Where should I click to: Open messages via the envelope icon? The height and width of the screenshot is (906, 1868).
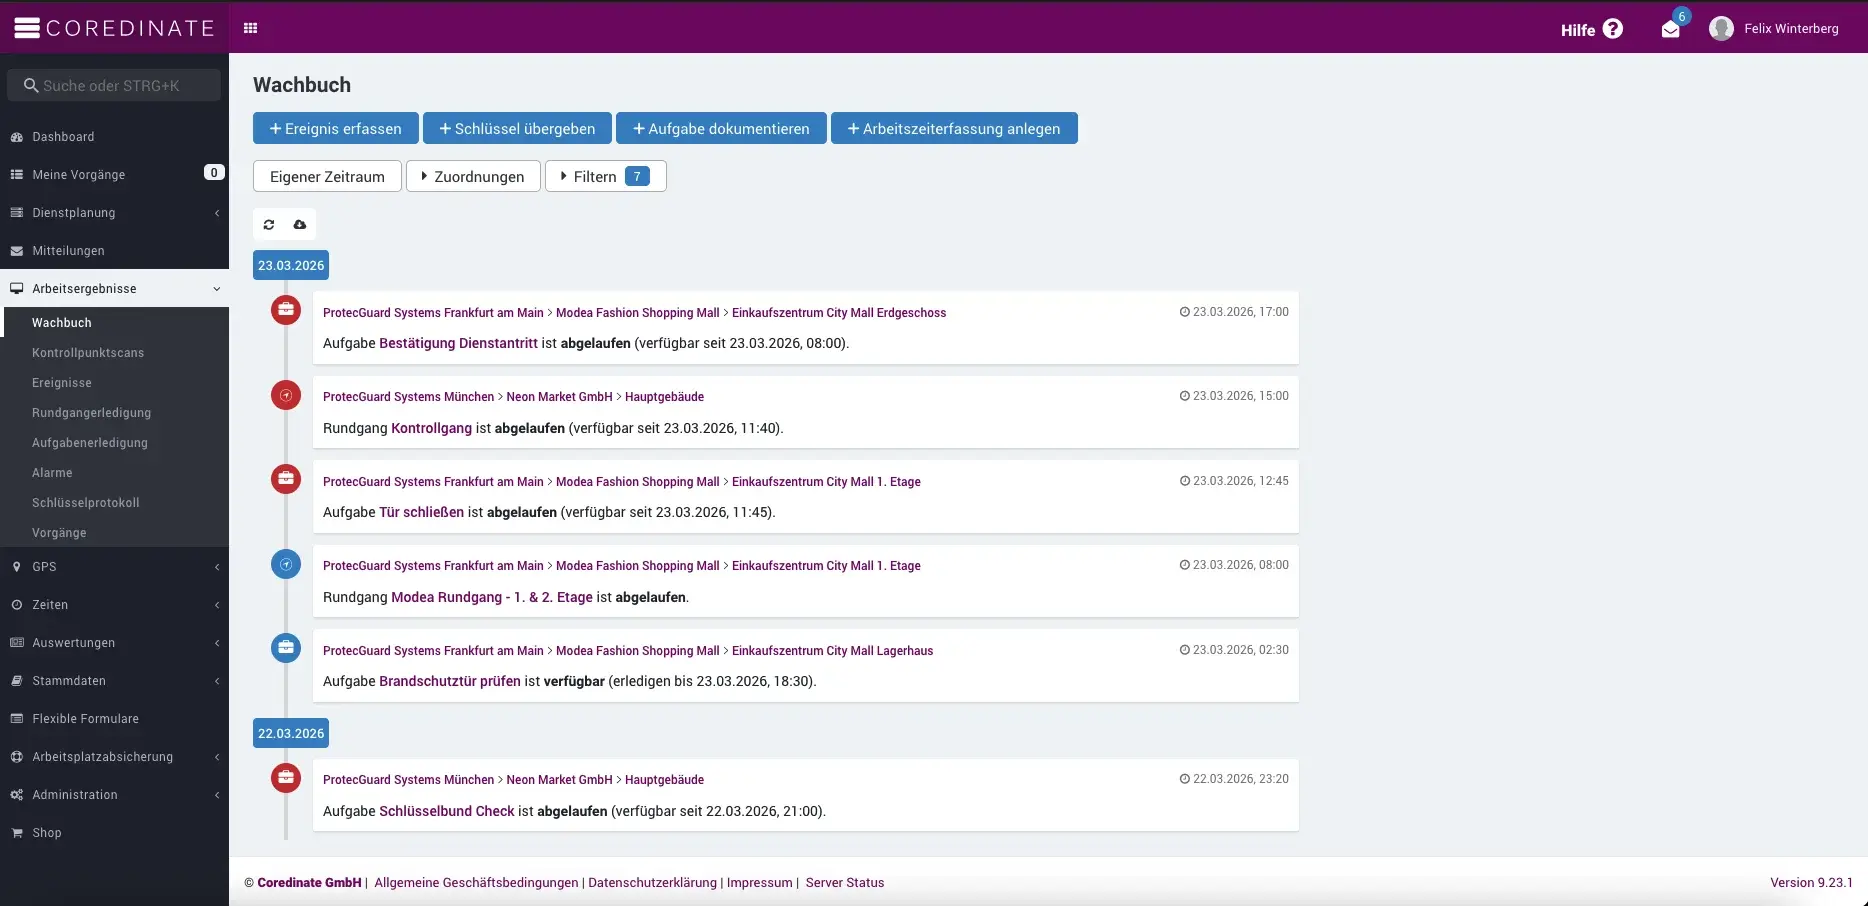[x=1668, y=28]
